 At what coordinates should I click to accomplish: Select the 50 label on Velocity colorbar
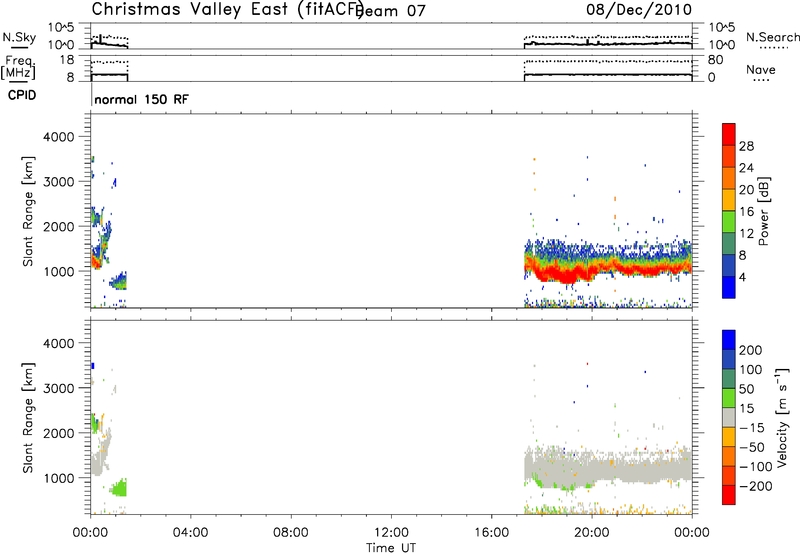pyautogui.click(x=746, y=389)
